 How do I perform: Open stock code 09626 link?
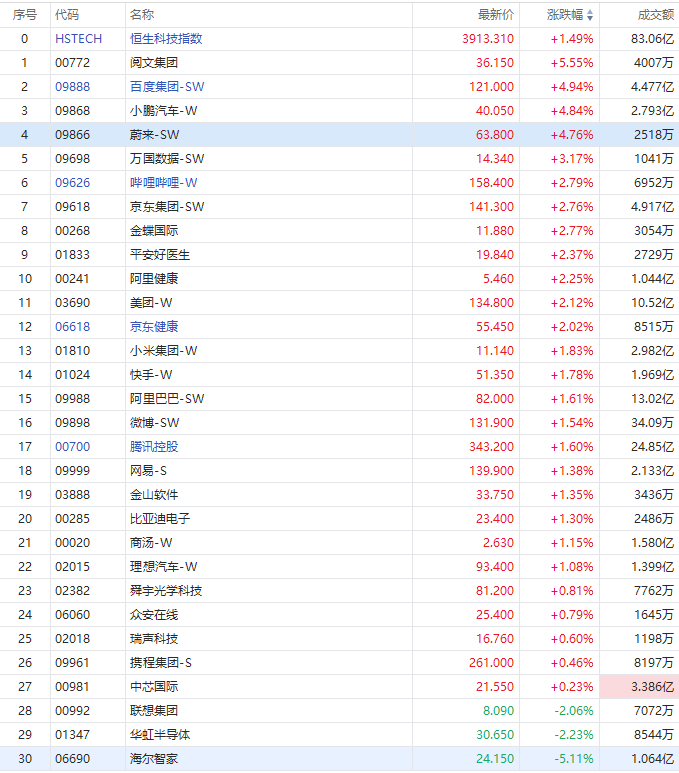(72, 183)
